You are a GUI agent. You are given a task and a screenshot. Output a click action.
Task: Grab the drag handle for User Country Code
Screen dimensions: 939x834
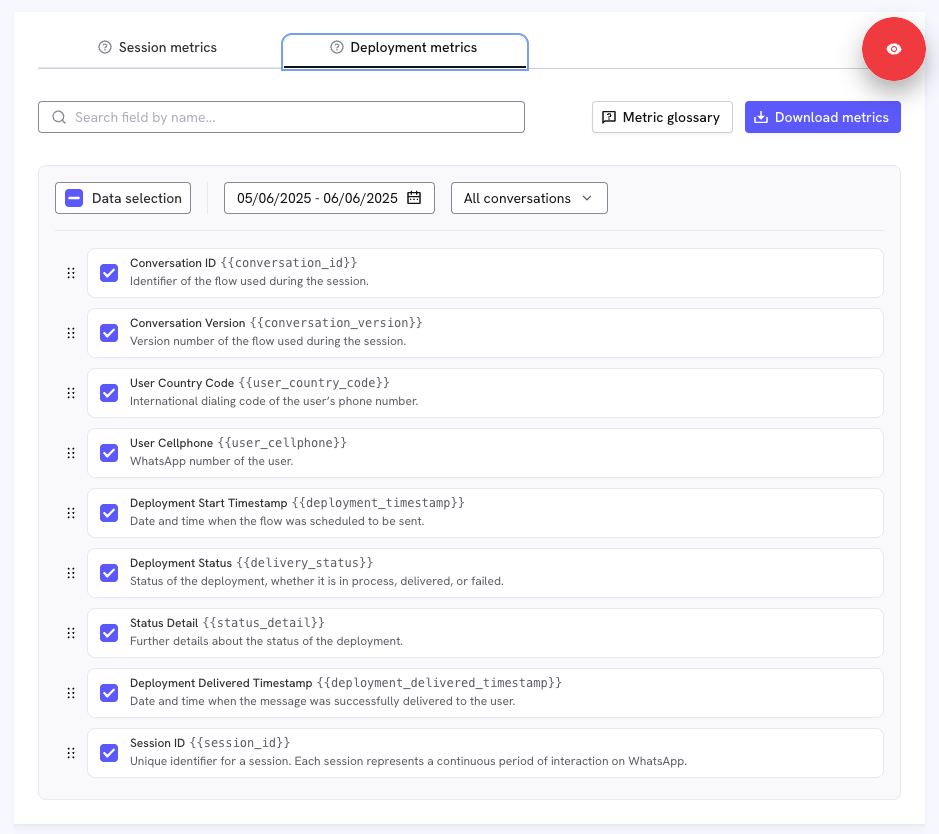(71, 393)
